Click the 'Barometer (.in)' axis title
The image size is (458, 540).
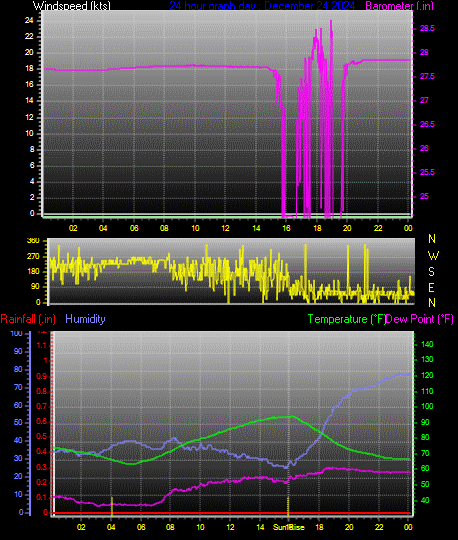coord(399,6)
